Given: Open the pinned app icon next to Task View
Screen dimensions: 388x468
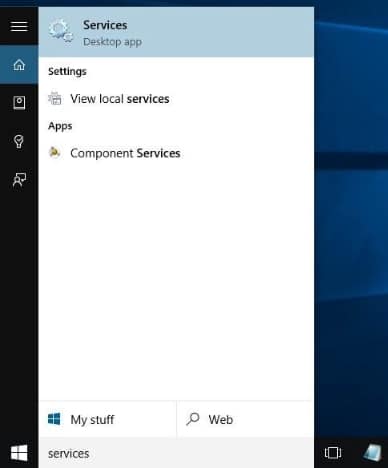Looking at the screenshot, I should [x=372, y=453].
